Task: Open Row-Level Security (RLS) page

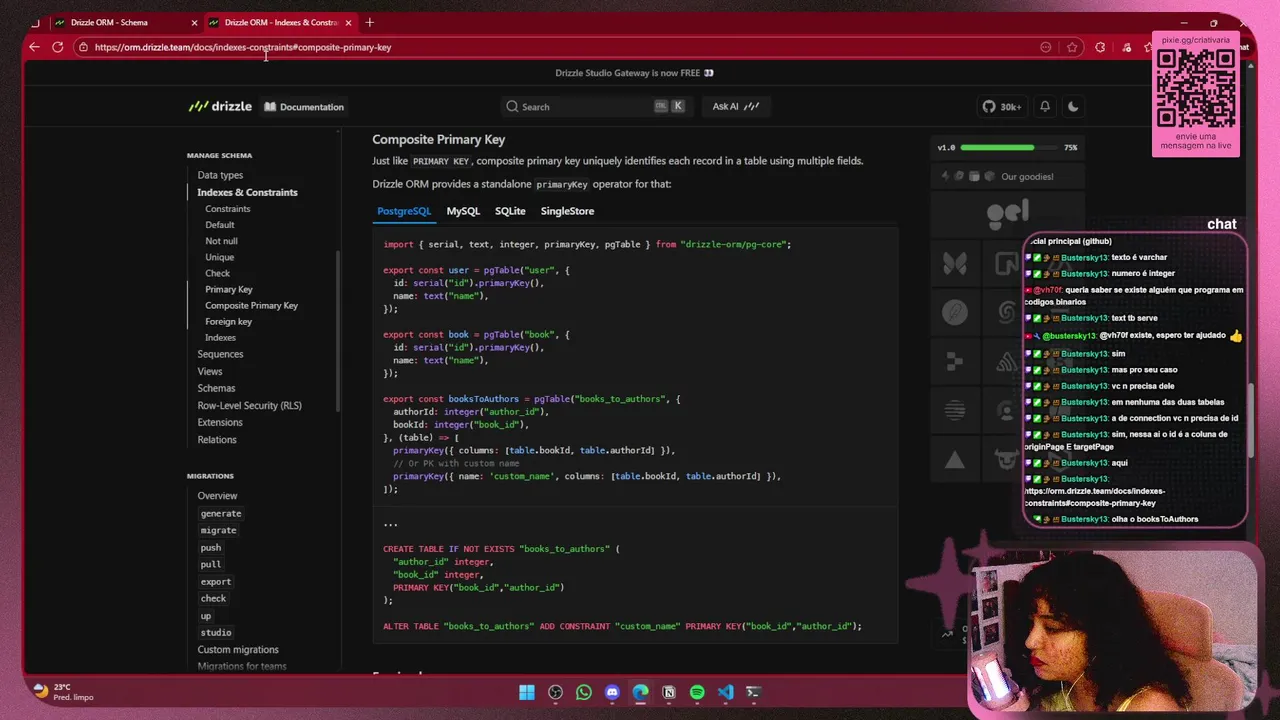Action: click(x=249, y=405)
